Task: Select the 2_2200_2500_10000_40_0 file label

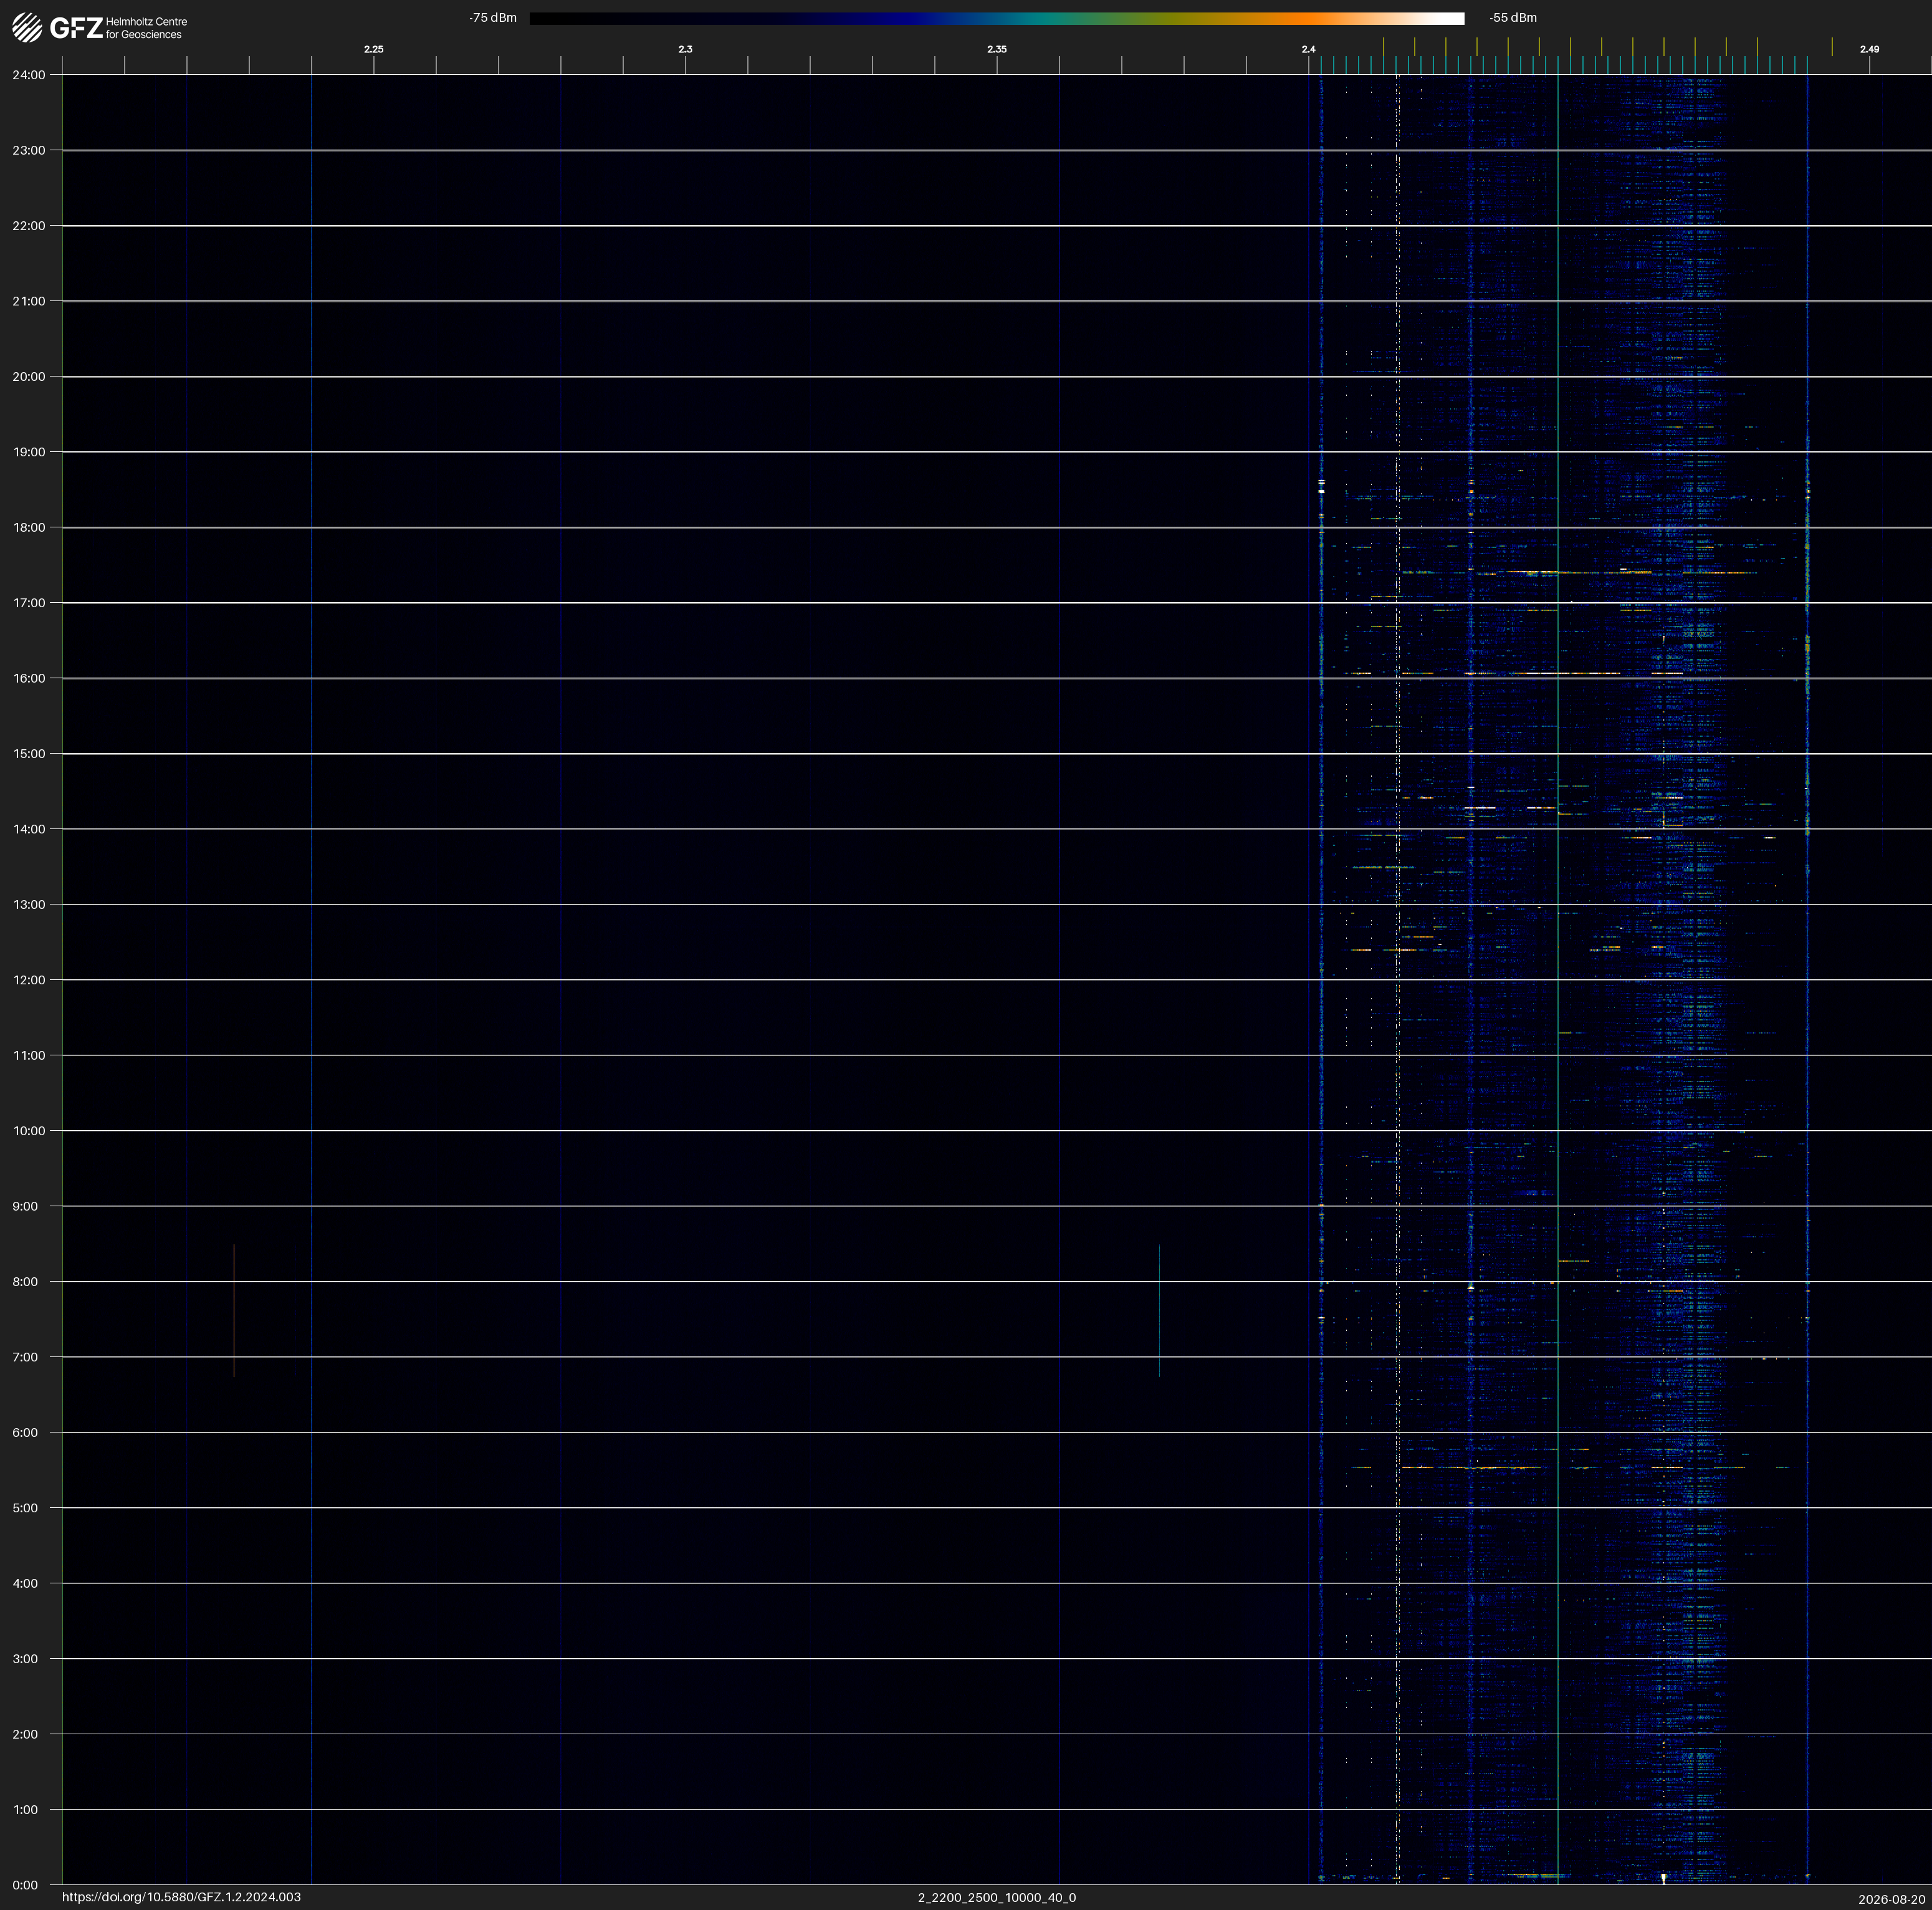Action: (997, 1897)
